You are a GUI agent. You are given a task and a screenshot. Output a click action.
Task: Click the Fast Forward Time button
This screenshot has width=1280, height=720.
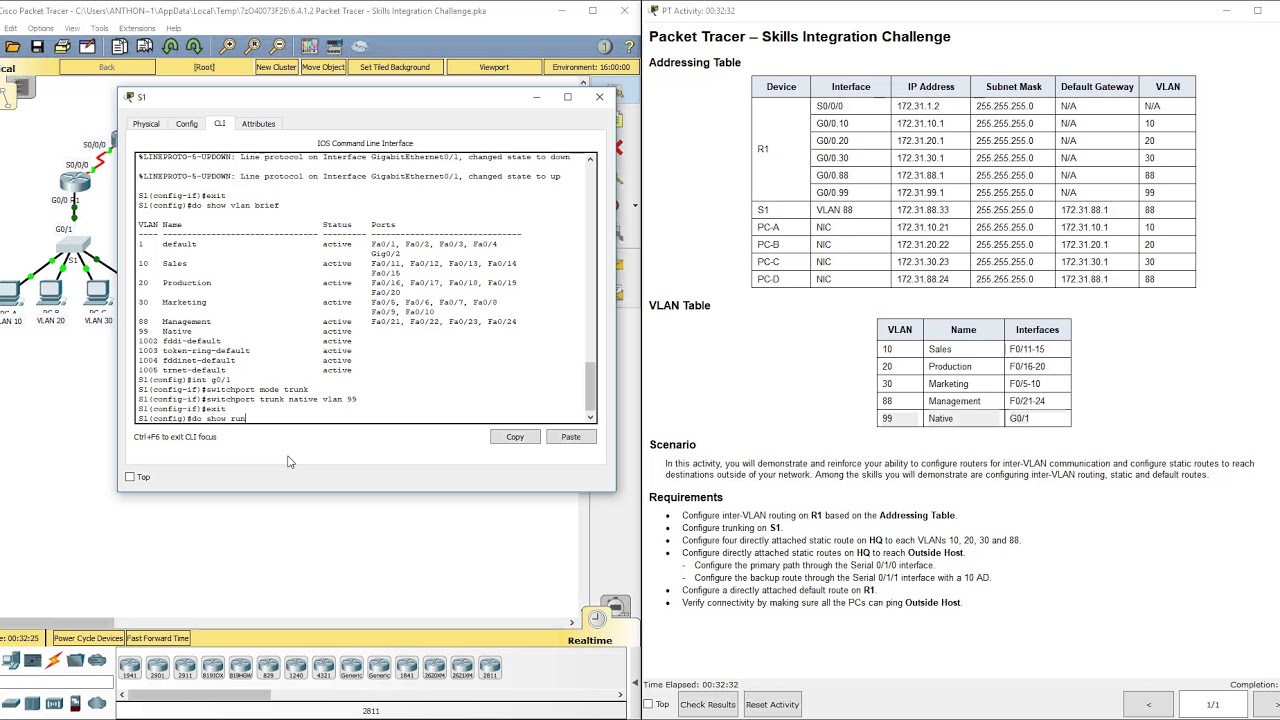coord(158,638)
